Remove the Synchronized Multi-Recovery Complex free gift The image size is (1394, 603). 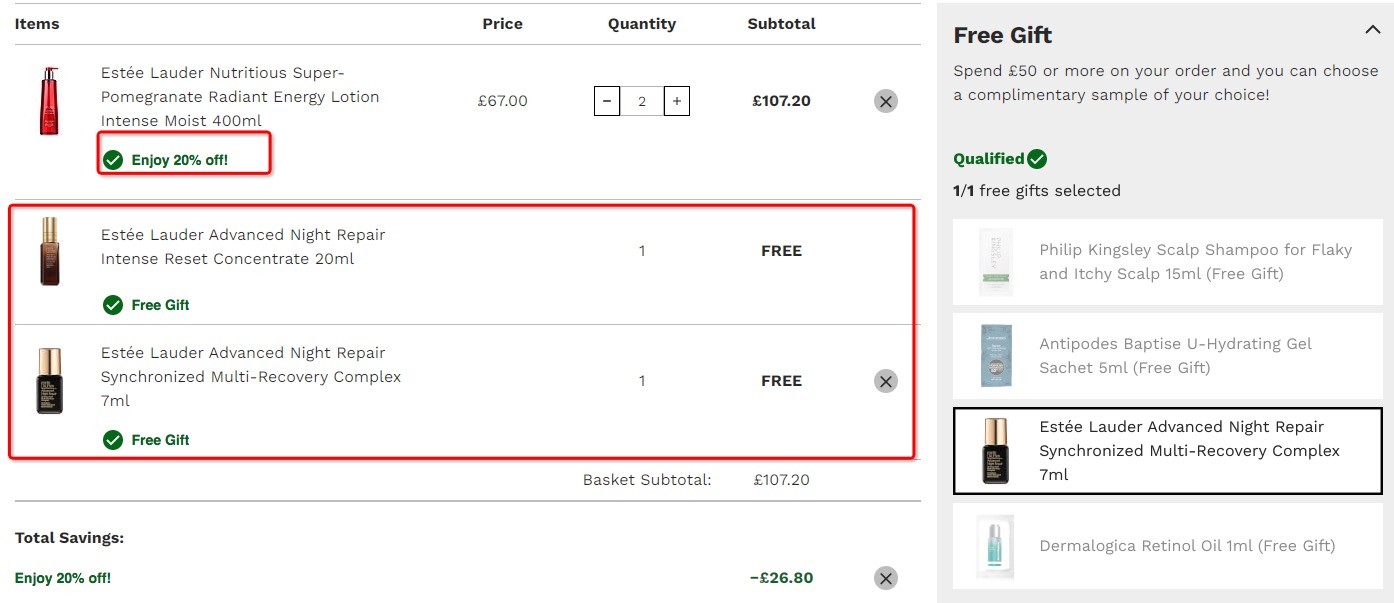[885, 381]
